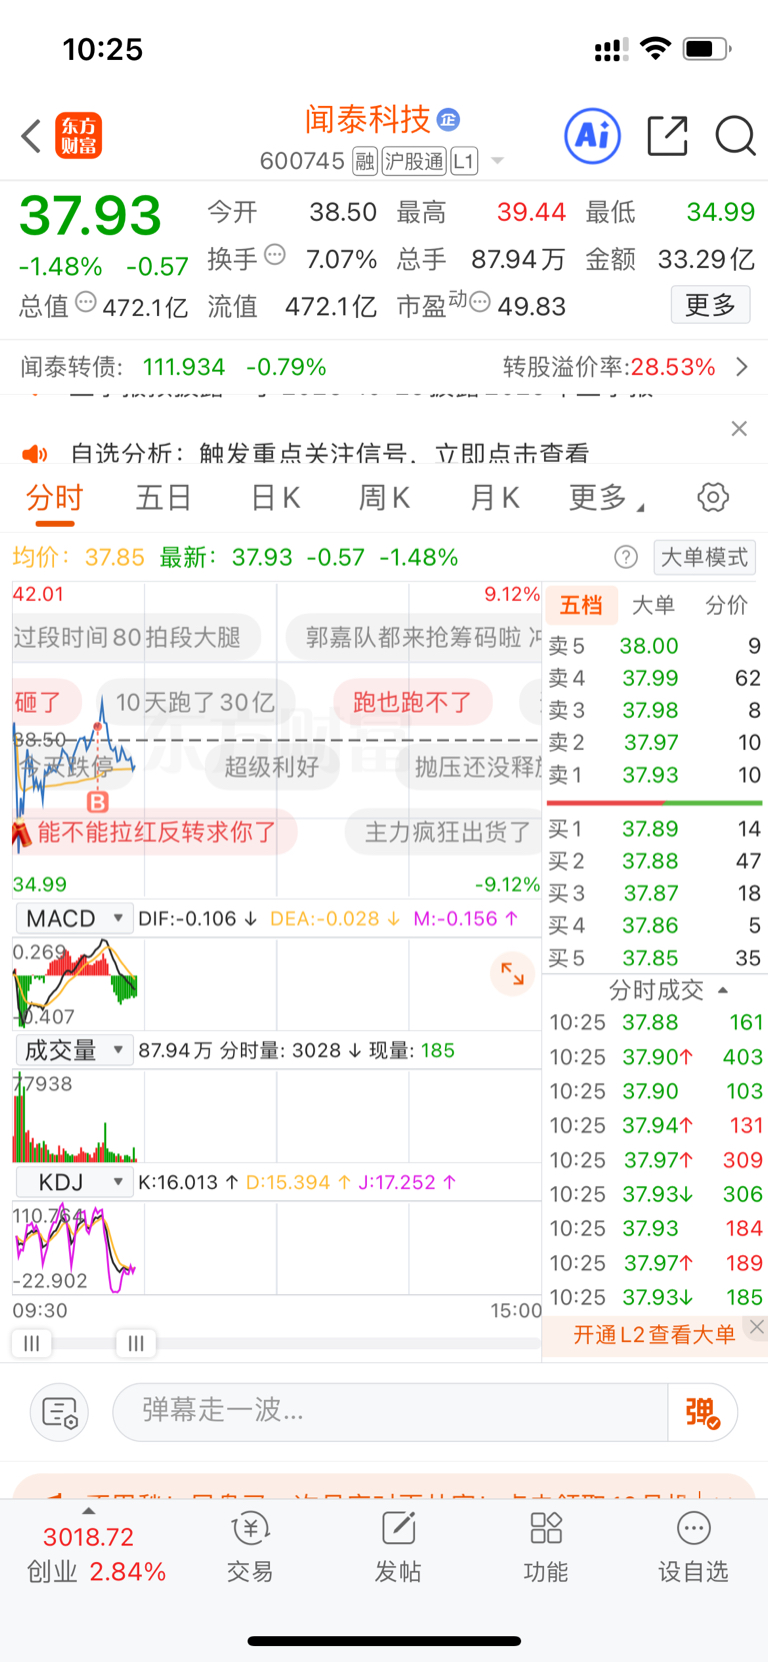Screen dimensions: 768x1663
Task: Open the 东方财富 logo icon
Action: [x=78, y=136]
